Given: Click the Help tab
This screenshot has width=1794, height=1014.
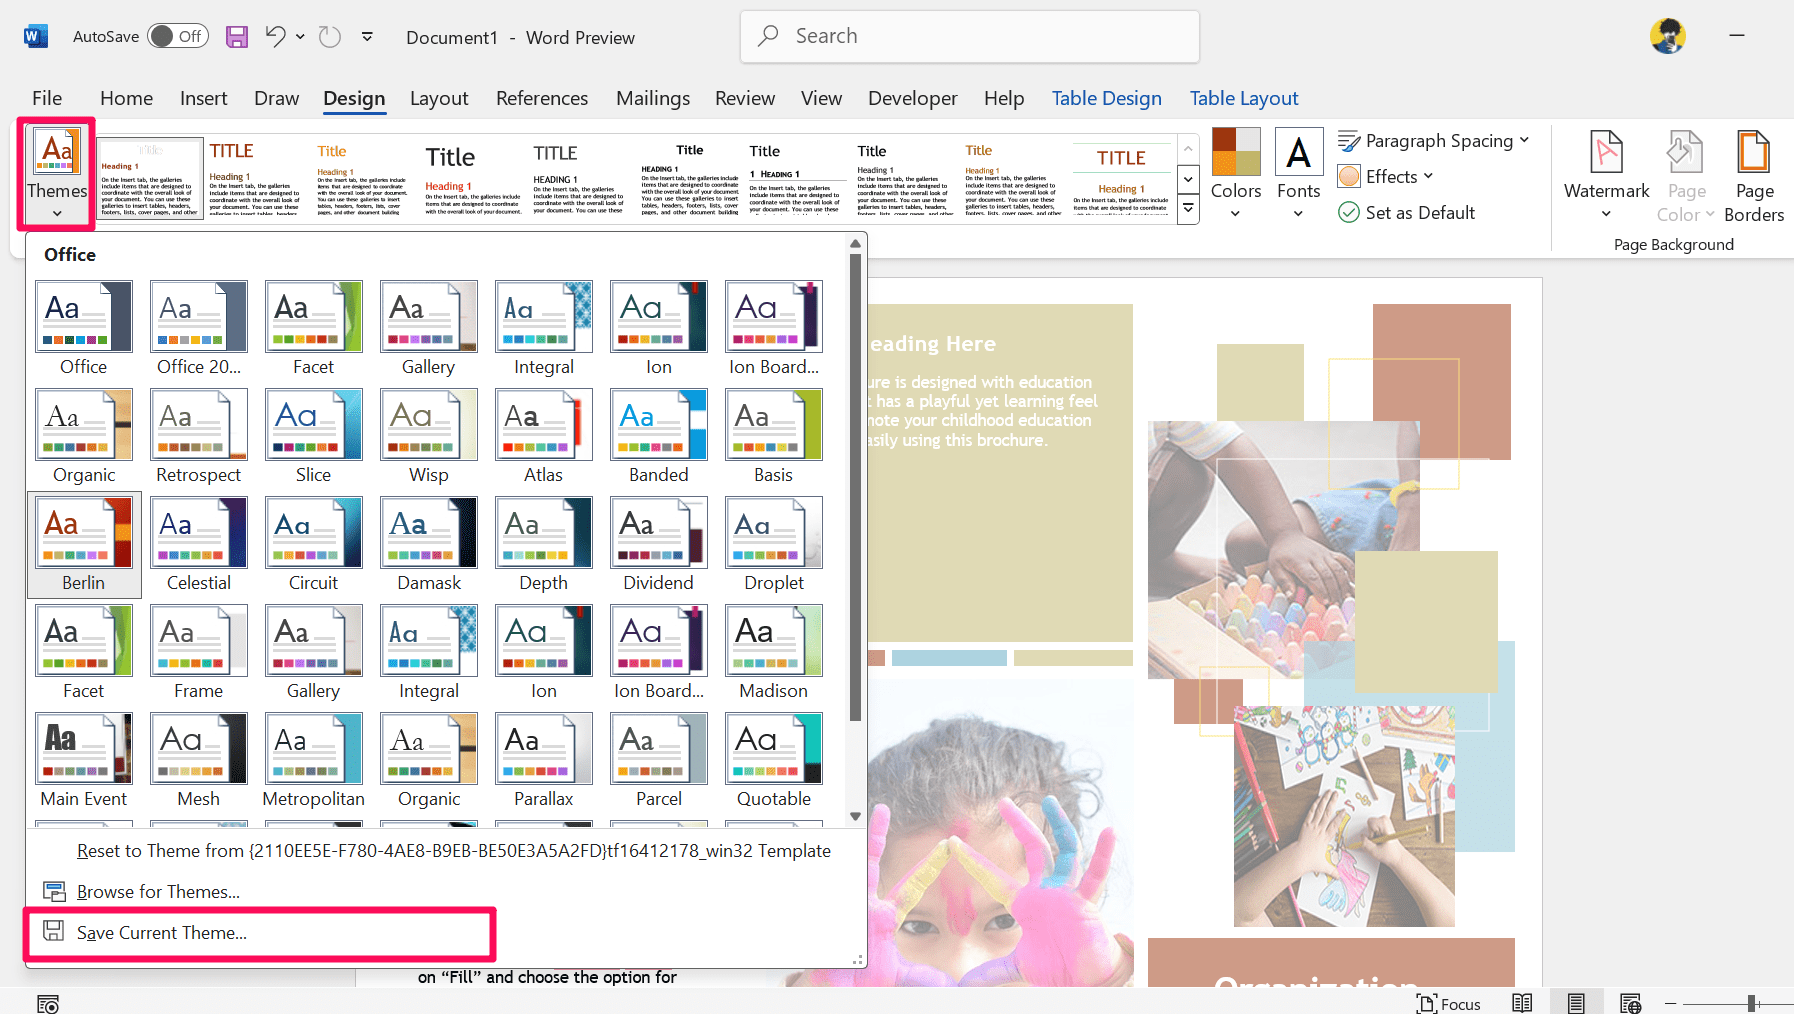Looking at the screenshot, I should (x=1004, y=98).
